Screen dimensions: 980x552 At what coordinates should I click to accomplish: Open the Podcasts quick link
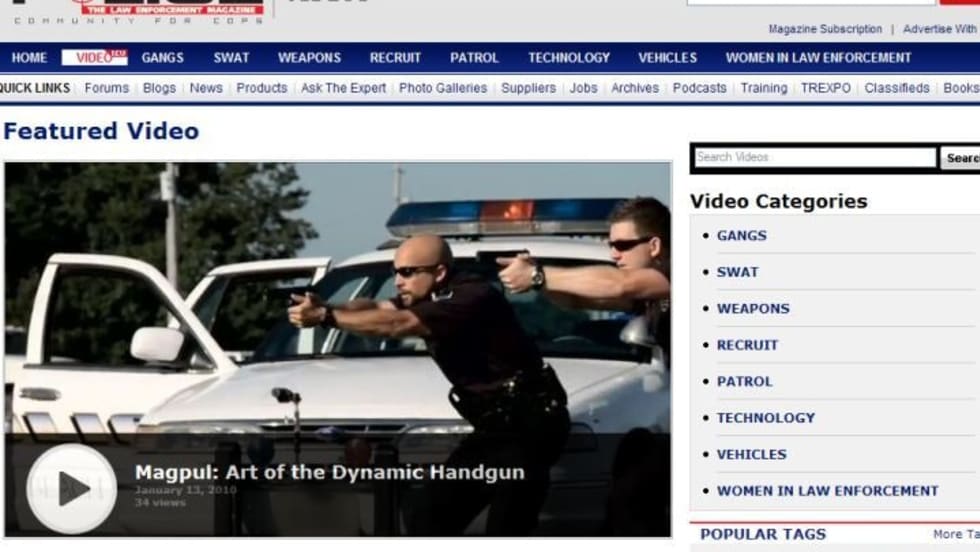[x=699, y=88]
